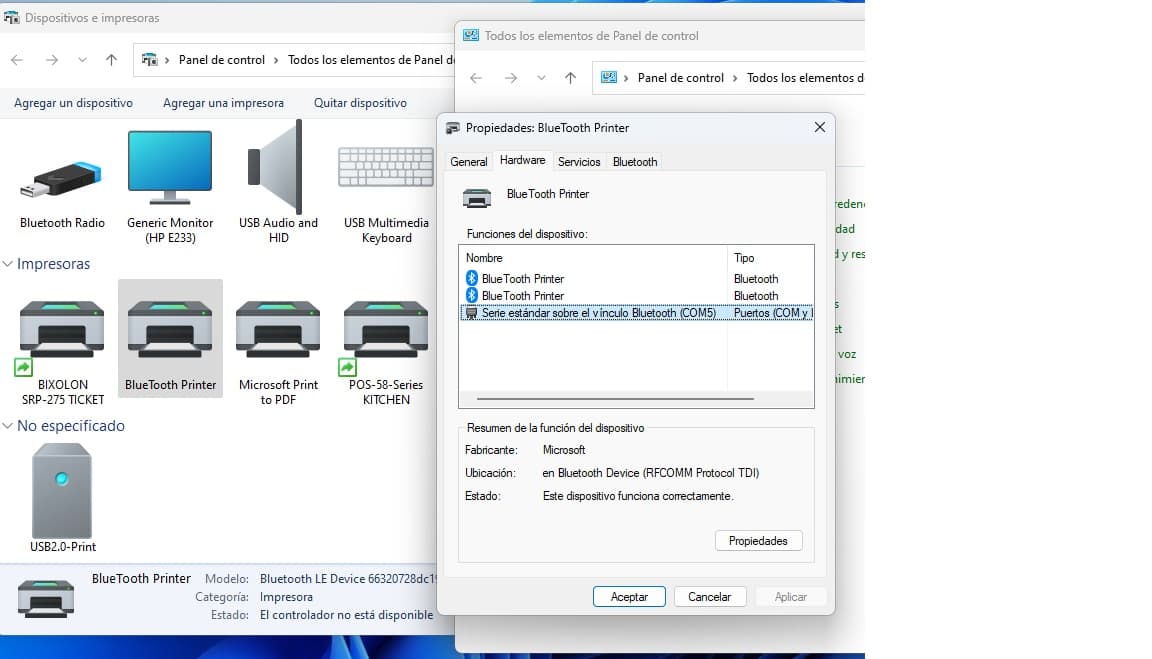Collapse the Impresoras group
1152x659 pixels.
click(7, 264)
